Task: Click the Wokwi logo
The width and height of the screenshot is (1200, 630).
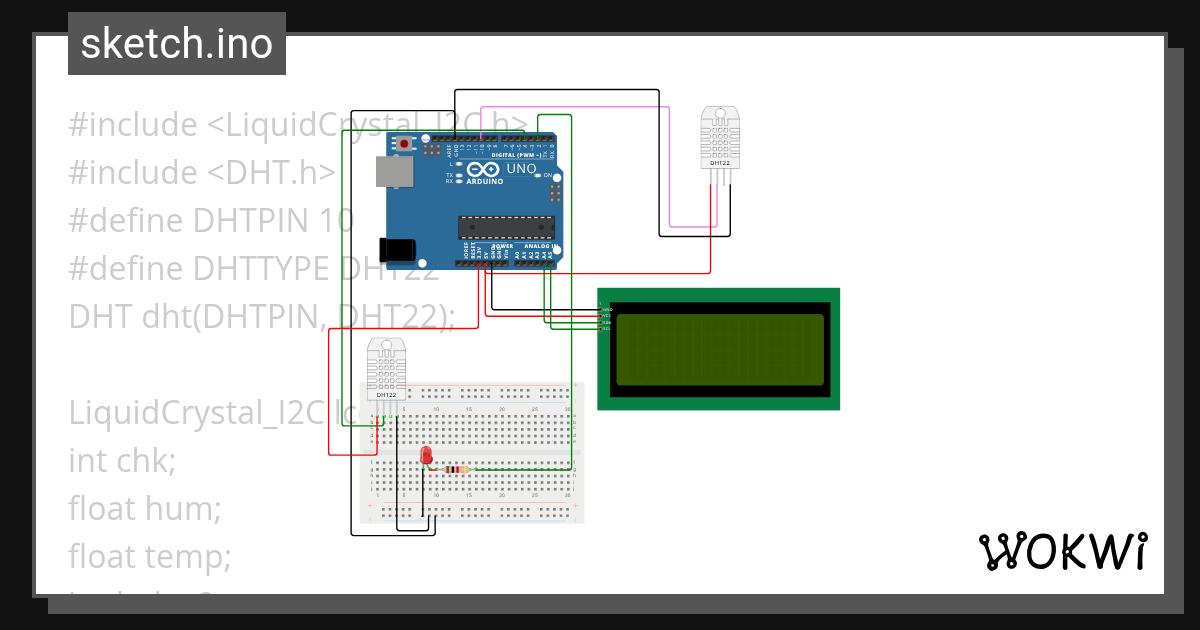Action: click(1065, 550)
